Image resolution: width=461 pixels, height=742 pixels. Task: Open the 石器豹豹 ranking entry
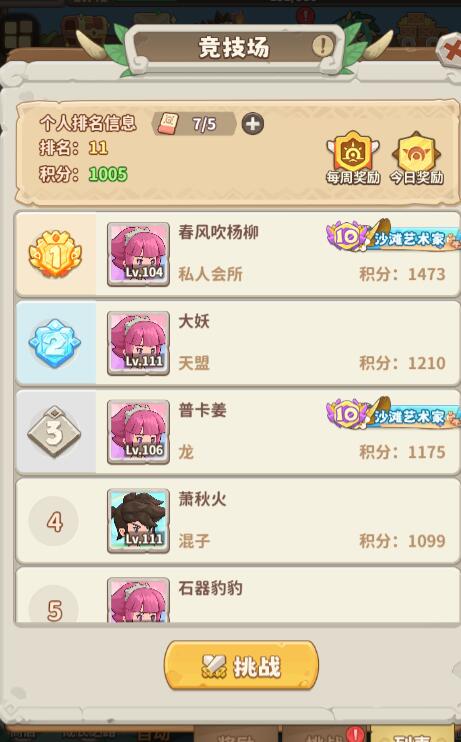[x=237, y=596]
